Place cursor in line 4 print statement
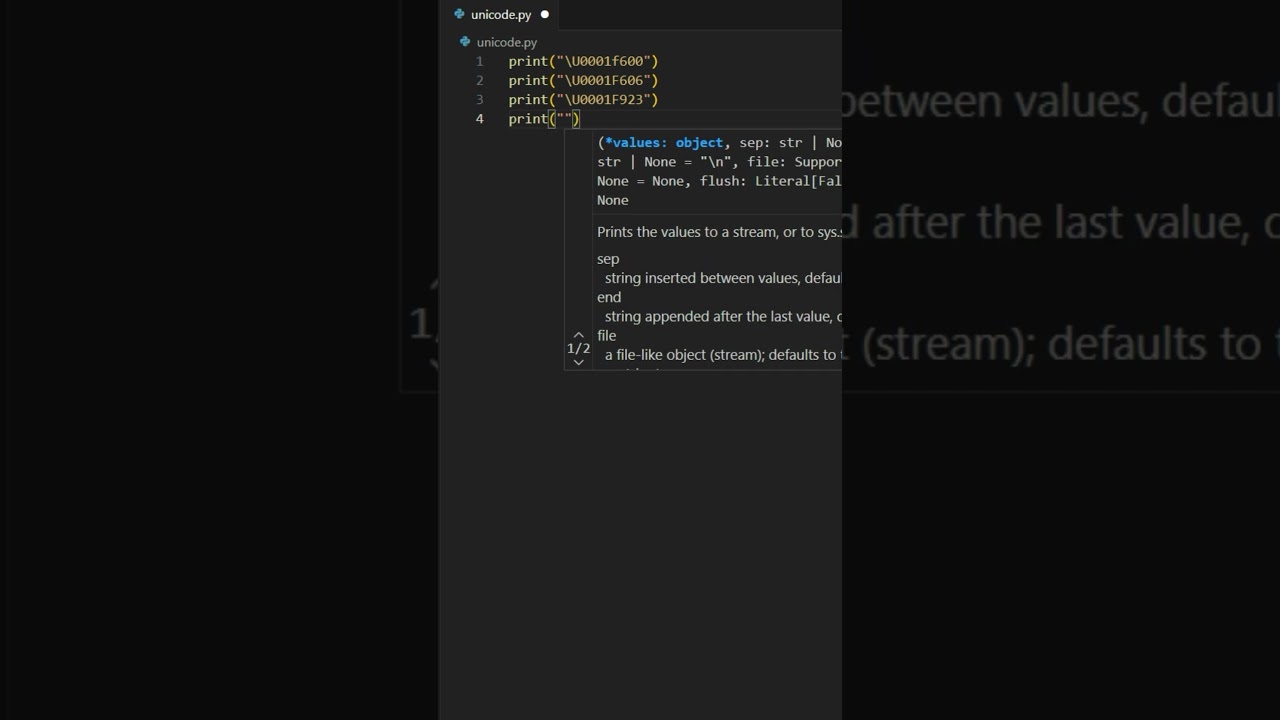 (544, 119)
